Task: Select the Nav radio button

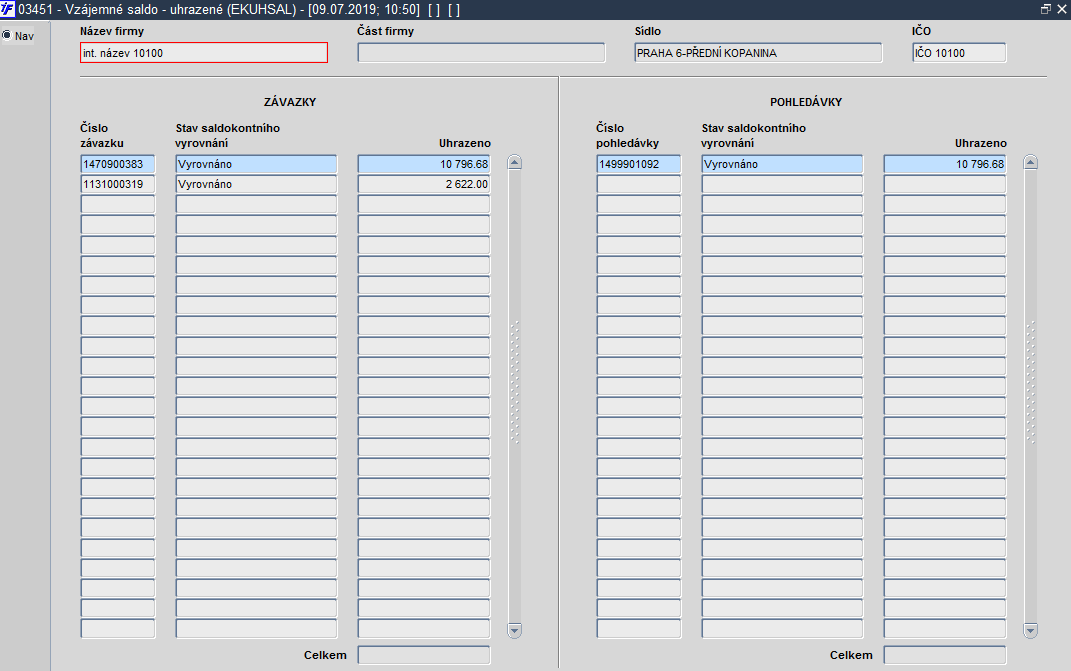Action: point(7,35)
